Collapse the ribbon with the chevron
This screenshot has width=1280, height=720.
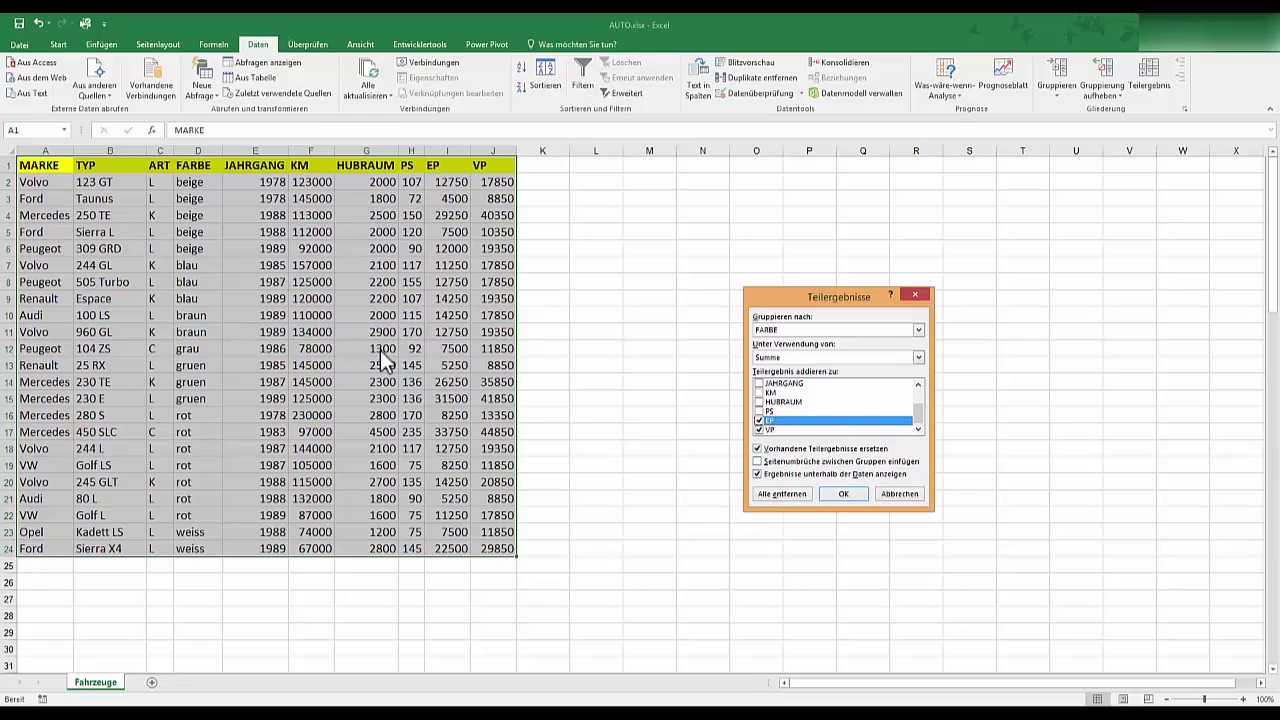(x=1270, y=109)
